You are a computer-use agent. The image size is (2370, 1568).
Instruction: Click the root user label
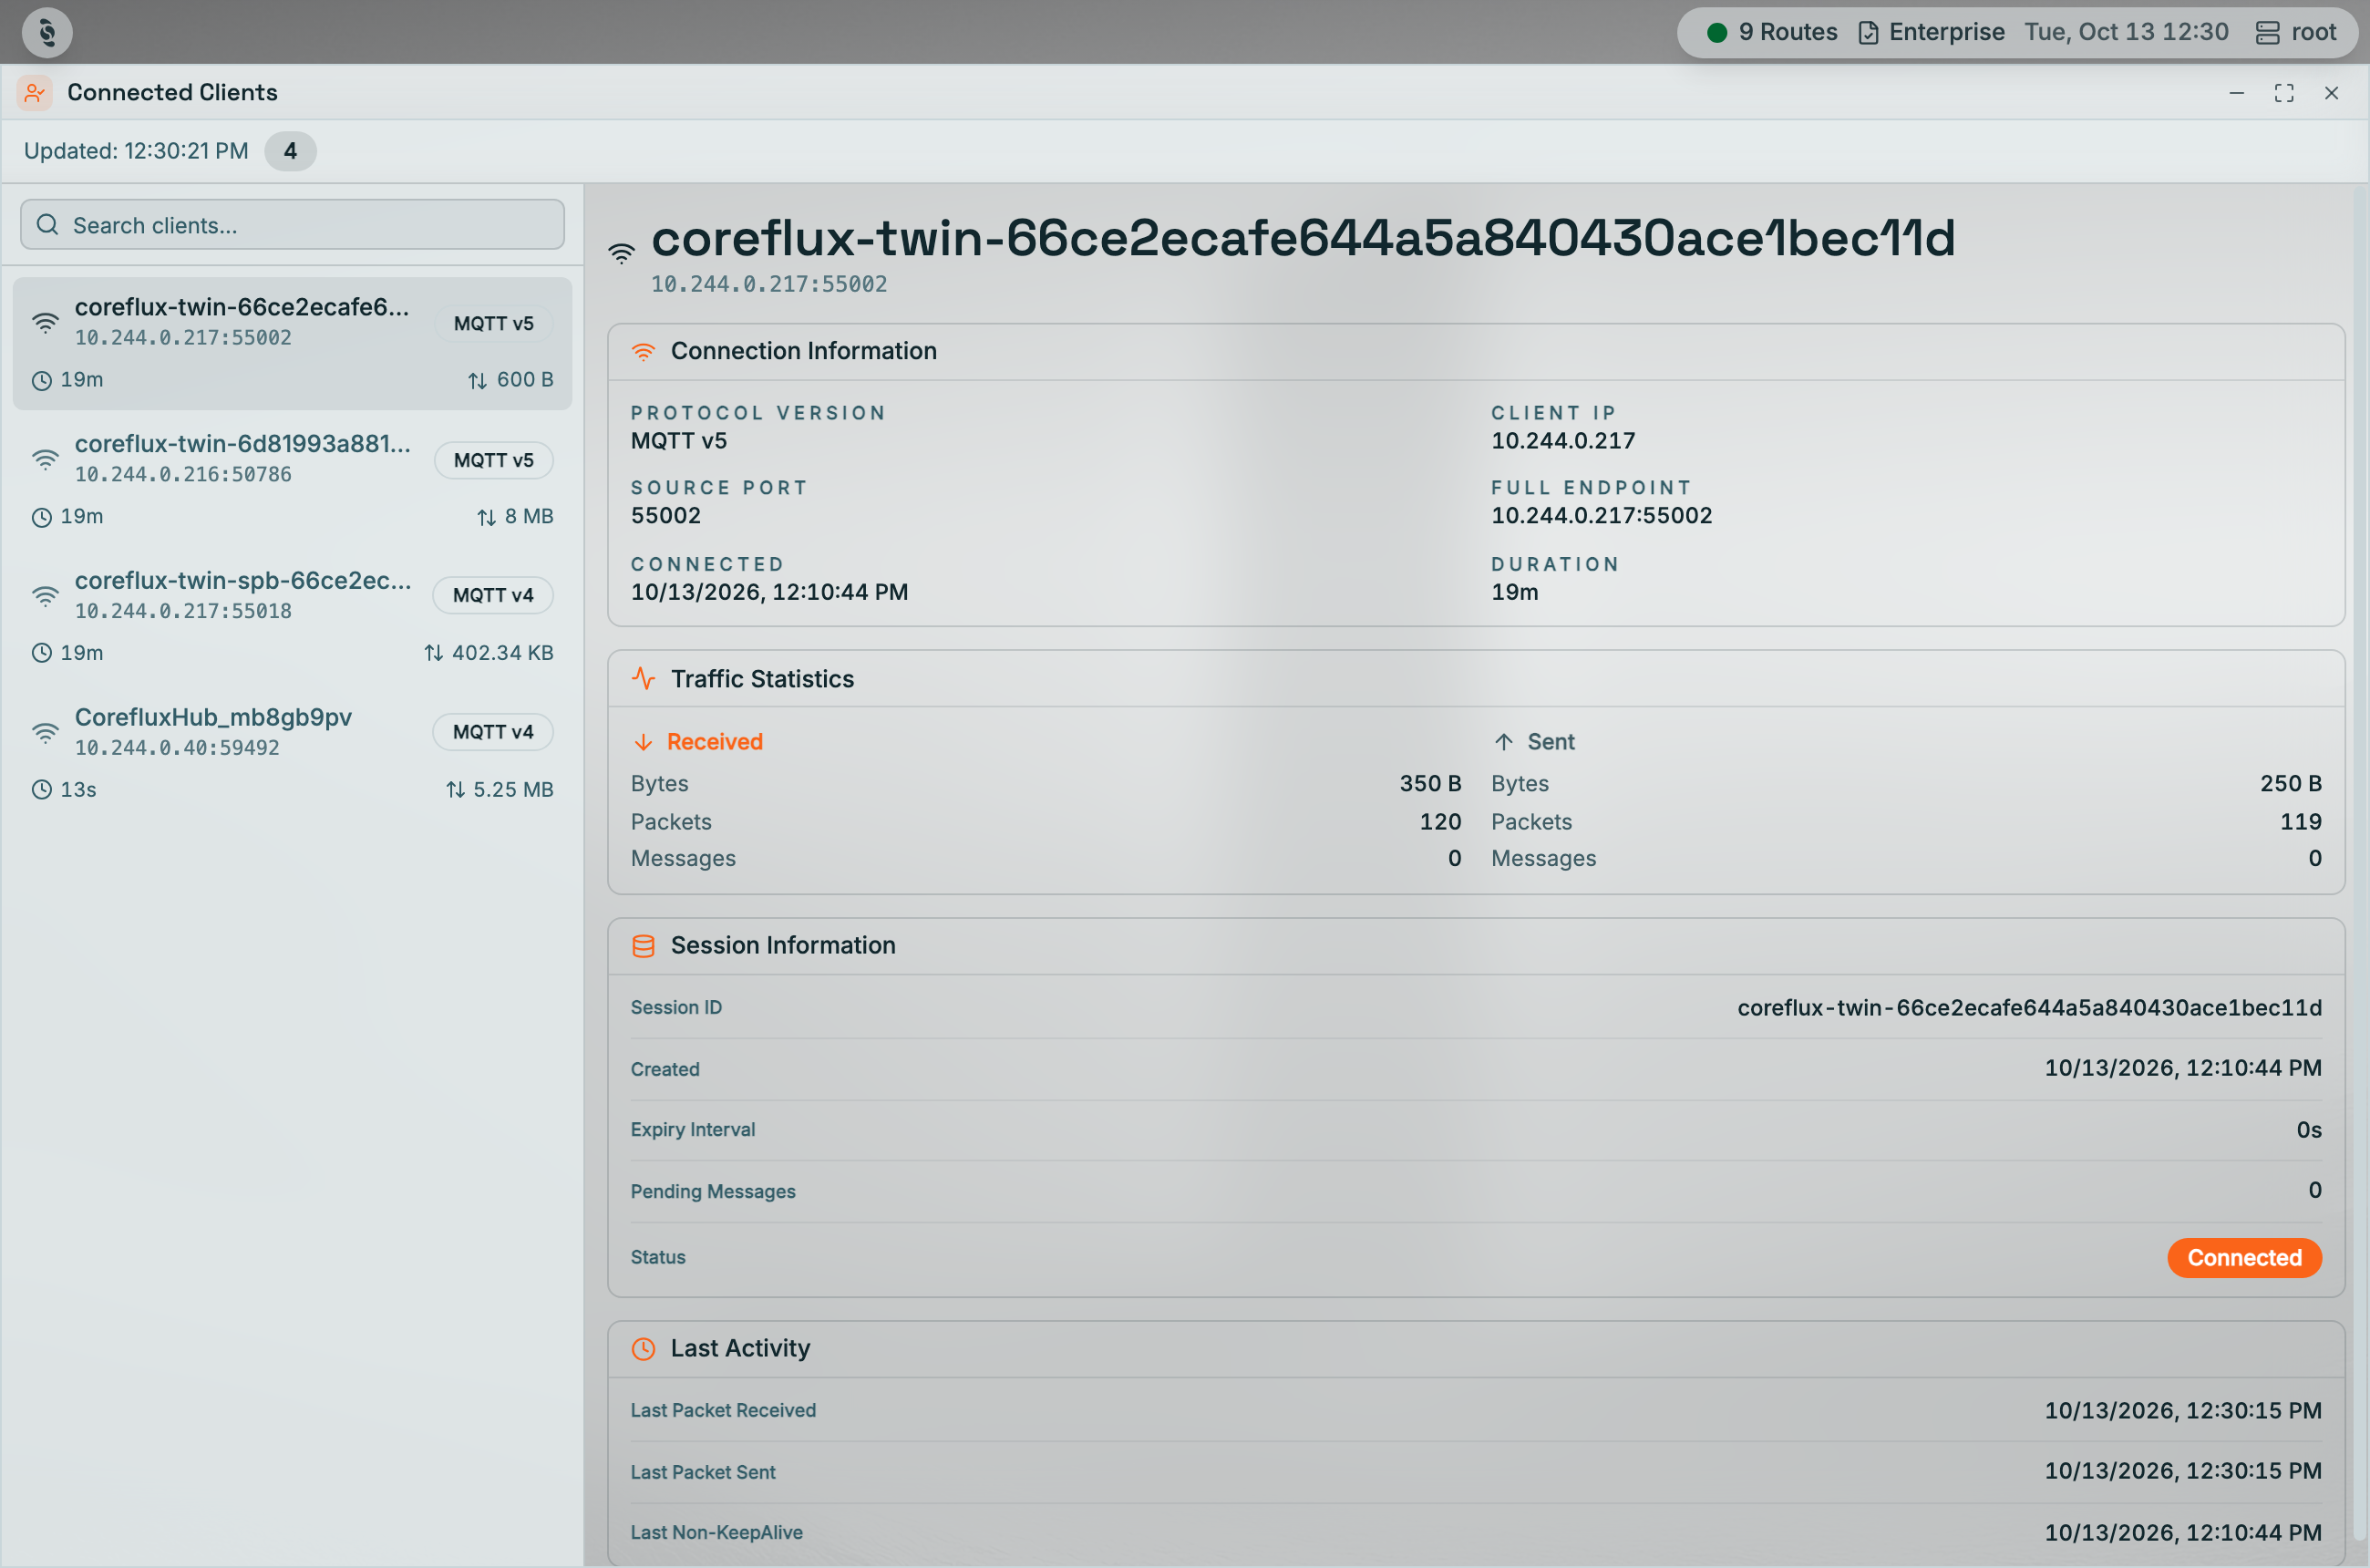[2314, 32]
